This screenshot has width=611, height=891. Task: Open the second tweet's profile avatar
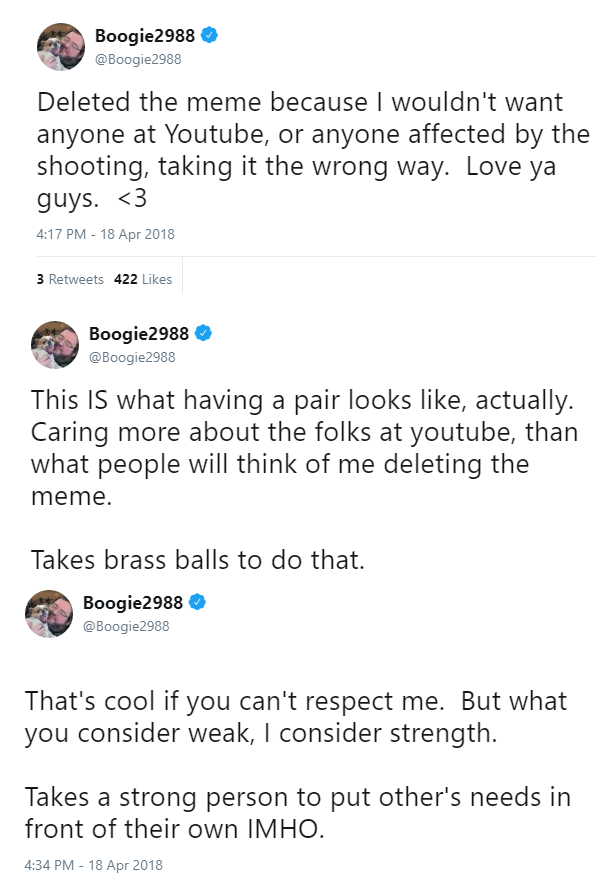[55, 345]
